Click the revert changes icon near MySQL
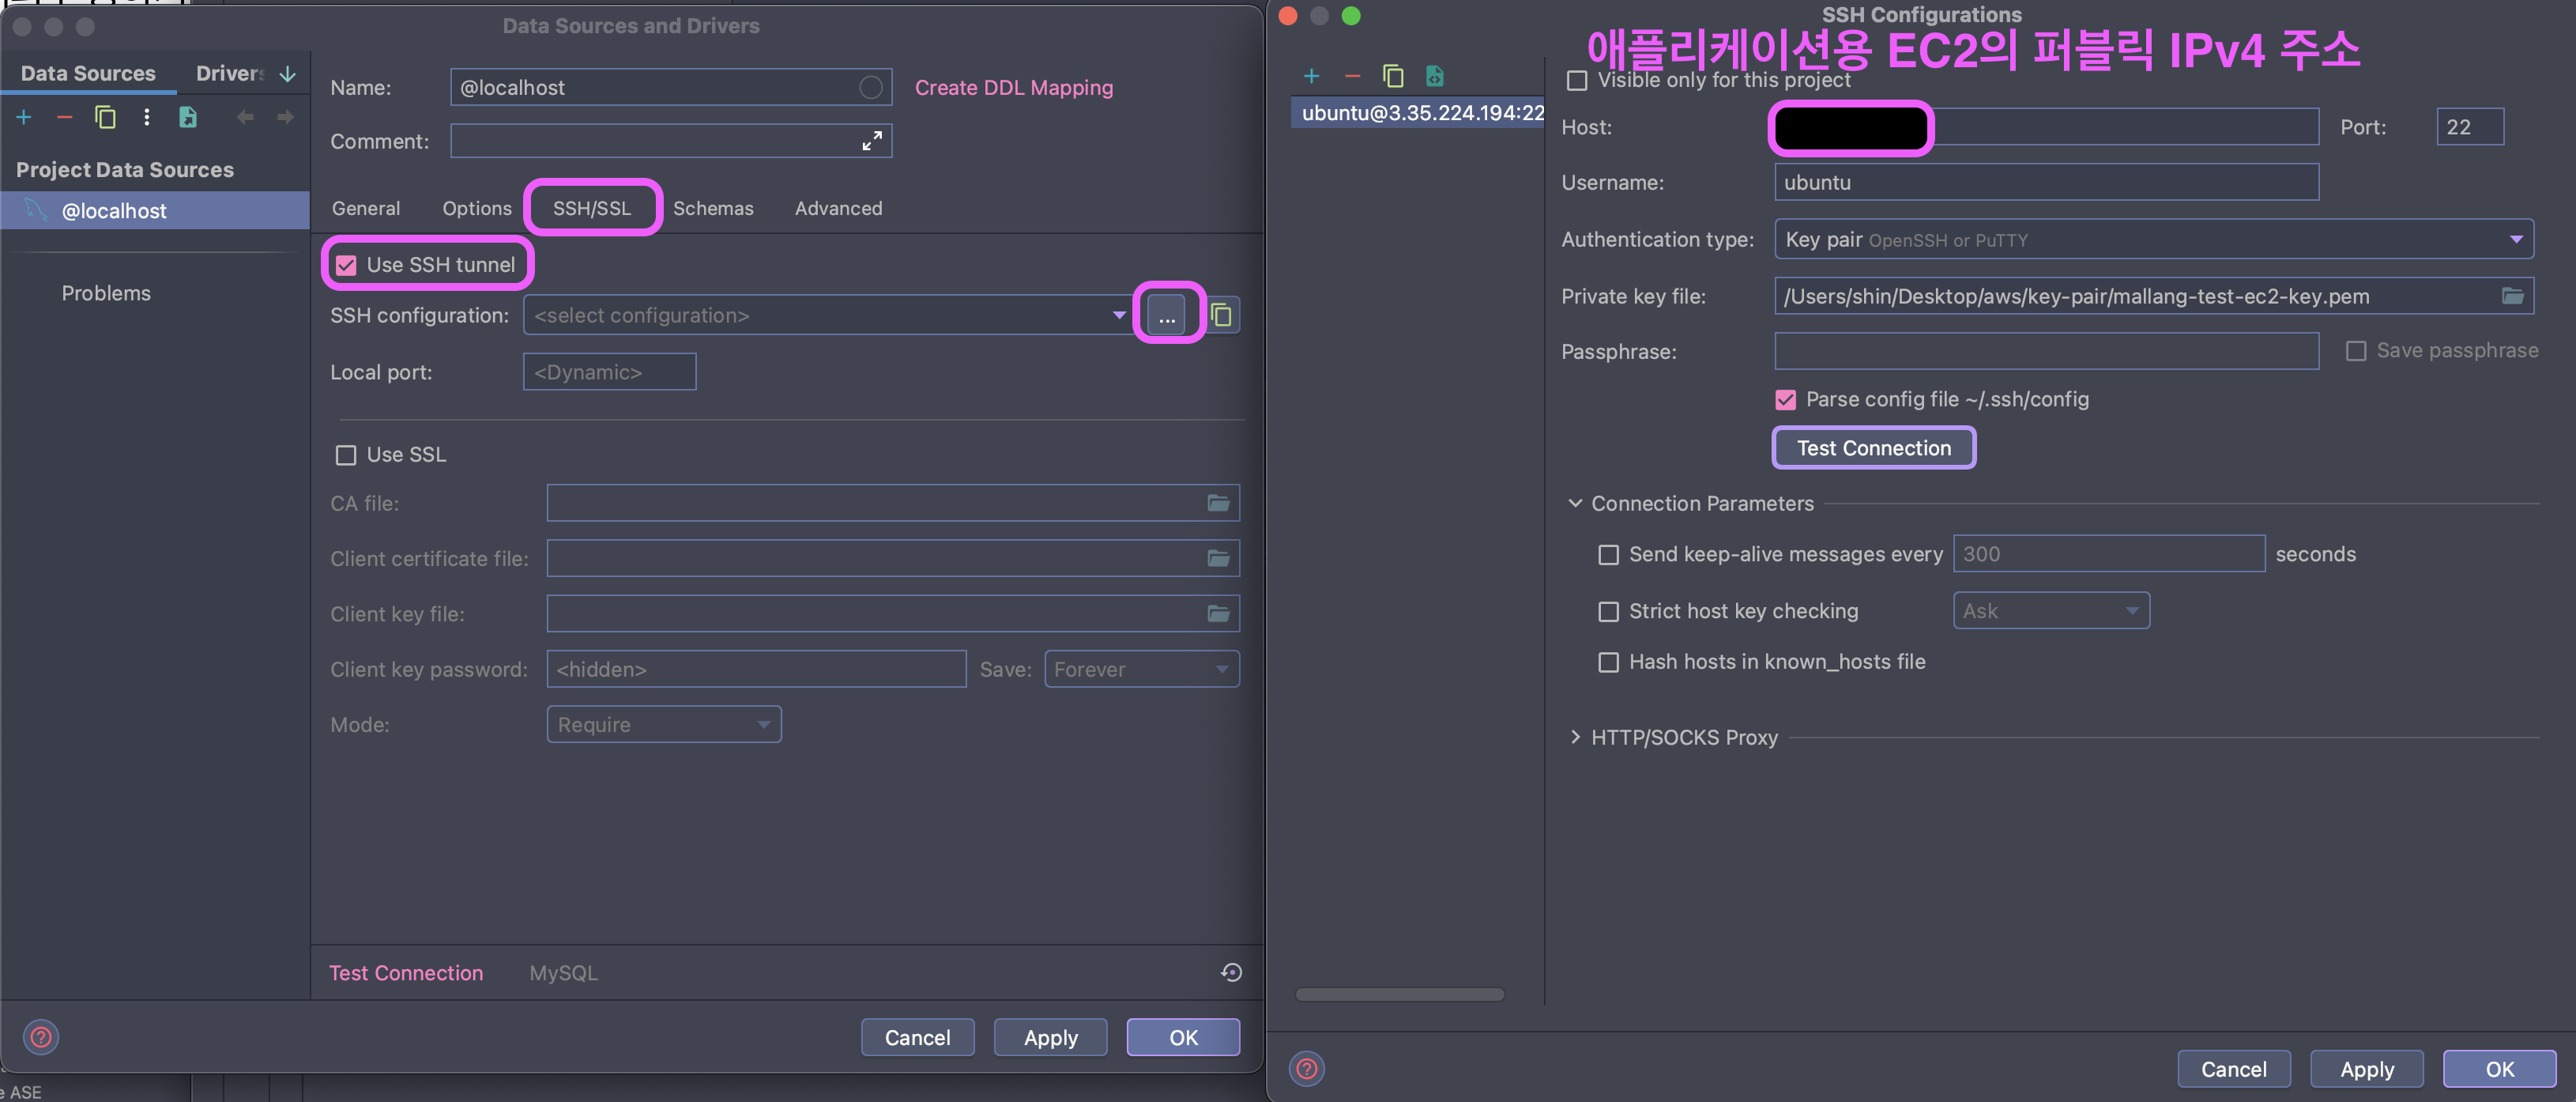2576x1102 pixels. 1231,972
